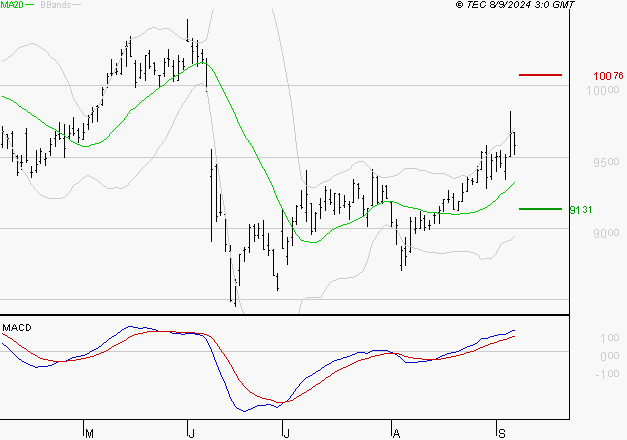Click the TEC 8/9/2024 3:0 GMT timestamp
The image size is (627, 440).
click(515, 5)
